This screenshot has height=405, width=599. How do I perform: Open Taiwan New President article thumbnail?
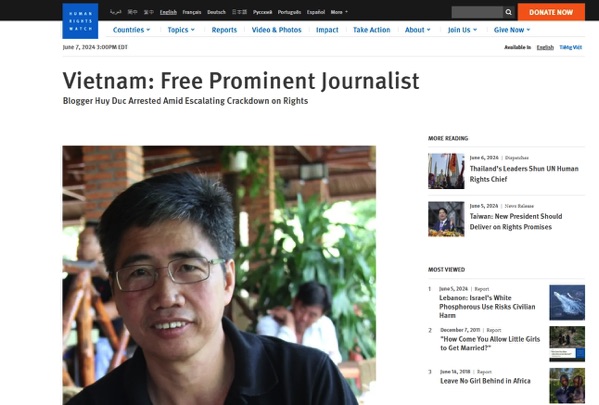(446, 219)
